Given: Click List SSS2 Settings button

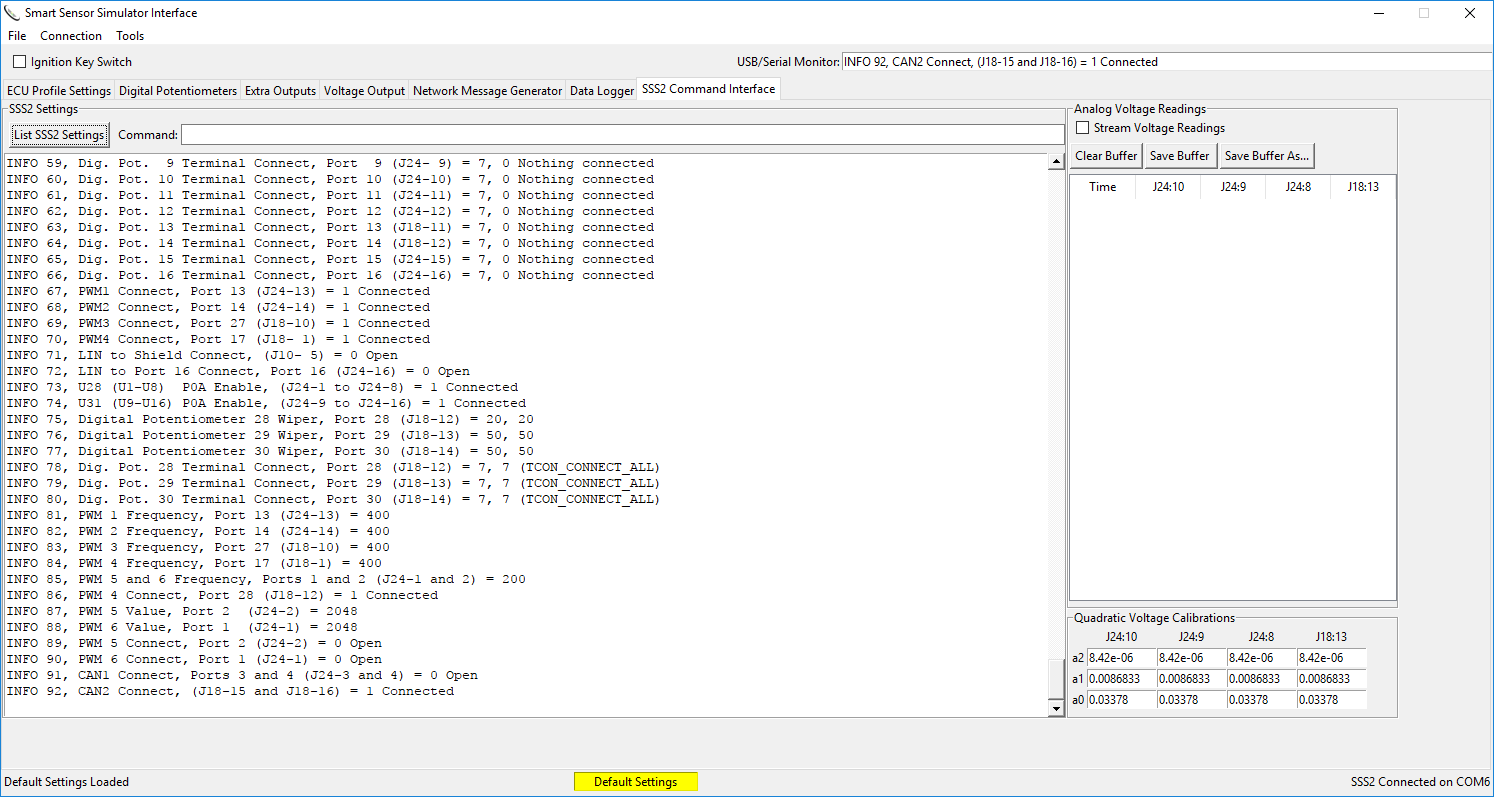Looking at the screenshot, I should click(59, 135).
